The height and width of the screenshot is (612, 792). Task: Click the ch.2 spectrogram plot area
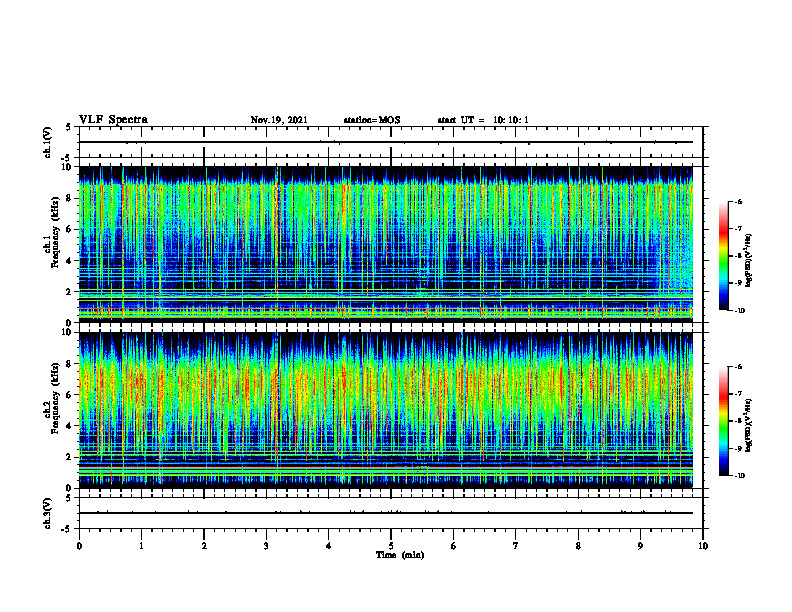coord(391,410)
